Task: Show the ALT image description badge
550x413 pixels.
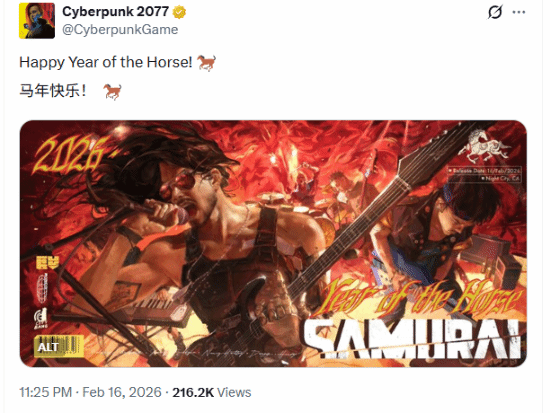Action: pyautogui.click(x=59, y=347)
